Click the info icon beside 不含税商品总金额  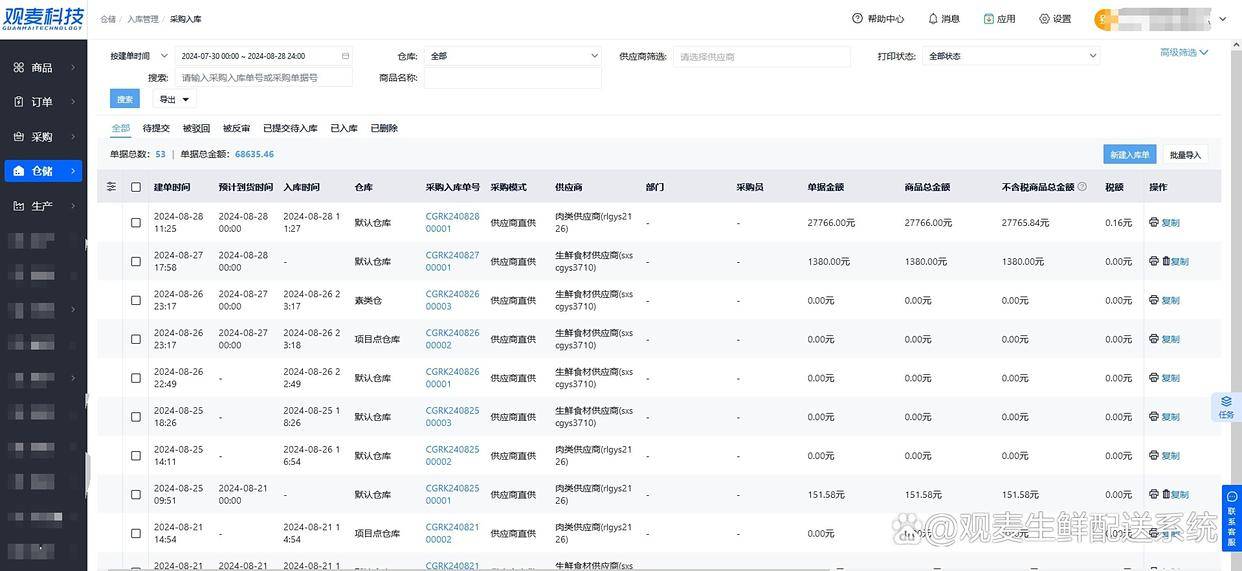(1082, 187)
